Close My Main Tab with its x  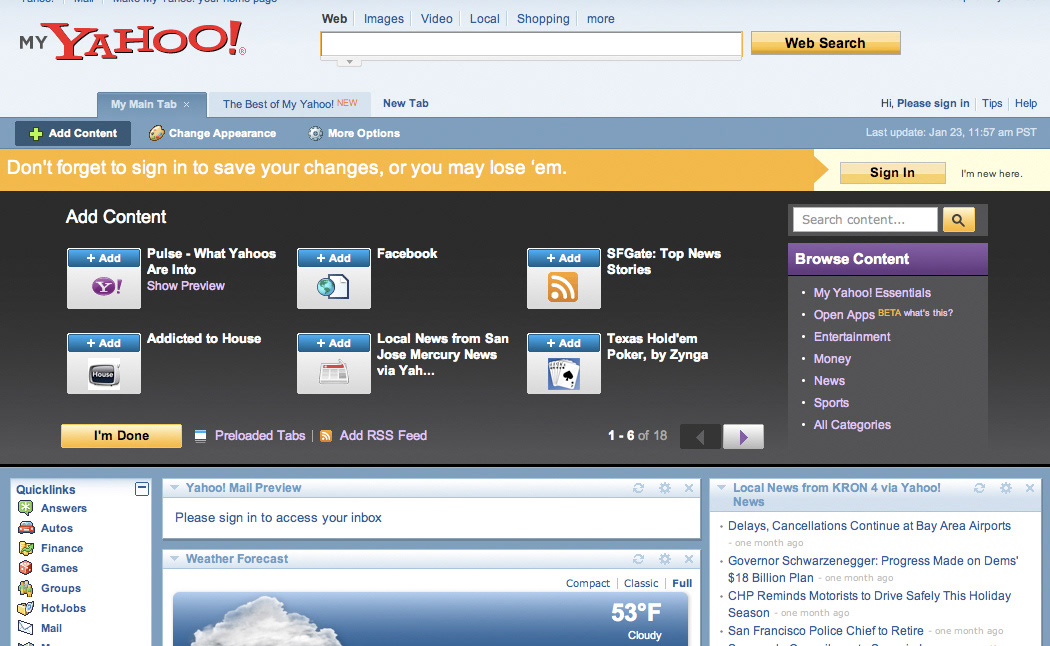(187, 104)
